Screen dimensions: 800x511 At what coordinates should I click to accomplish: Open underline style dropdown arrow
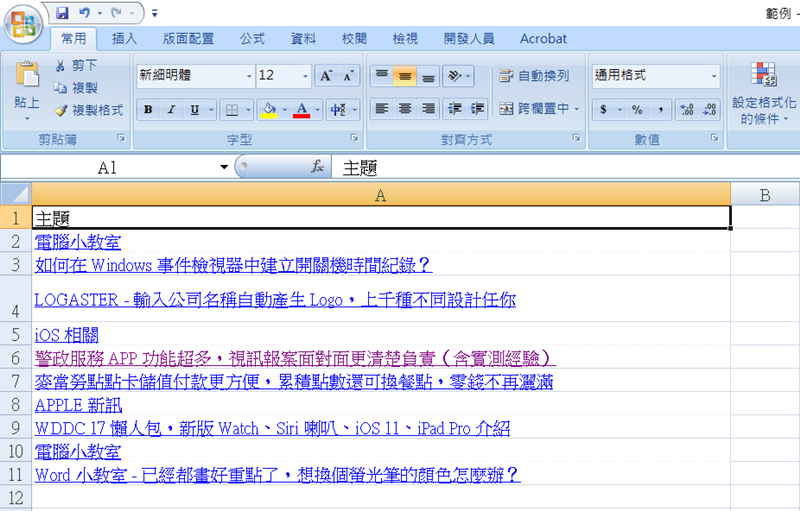point(210,110)
